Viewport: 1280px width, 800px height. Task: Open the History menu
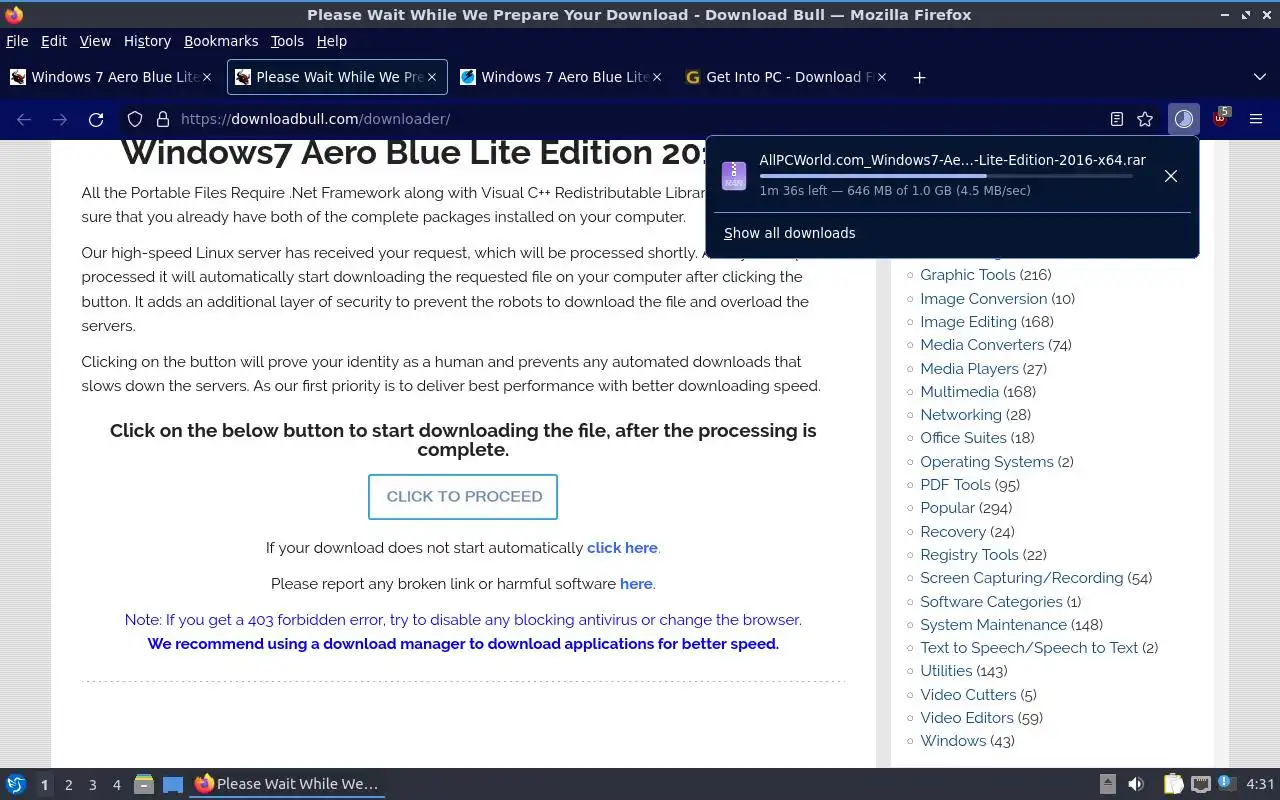click(147, 41)
